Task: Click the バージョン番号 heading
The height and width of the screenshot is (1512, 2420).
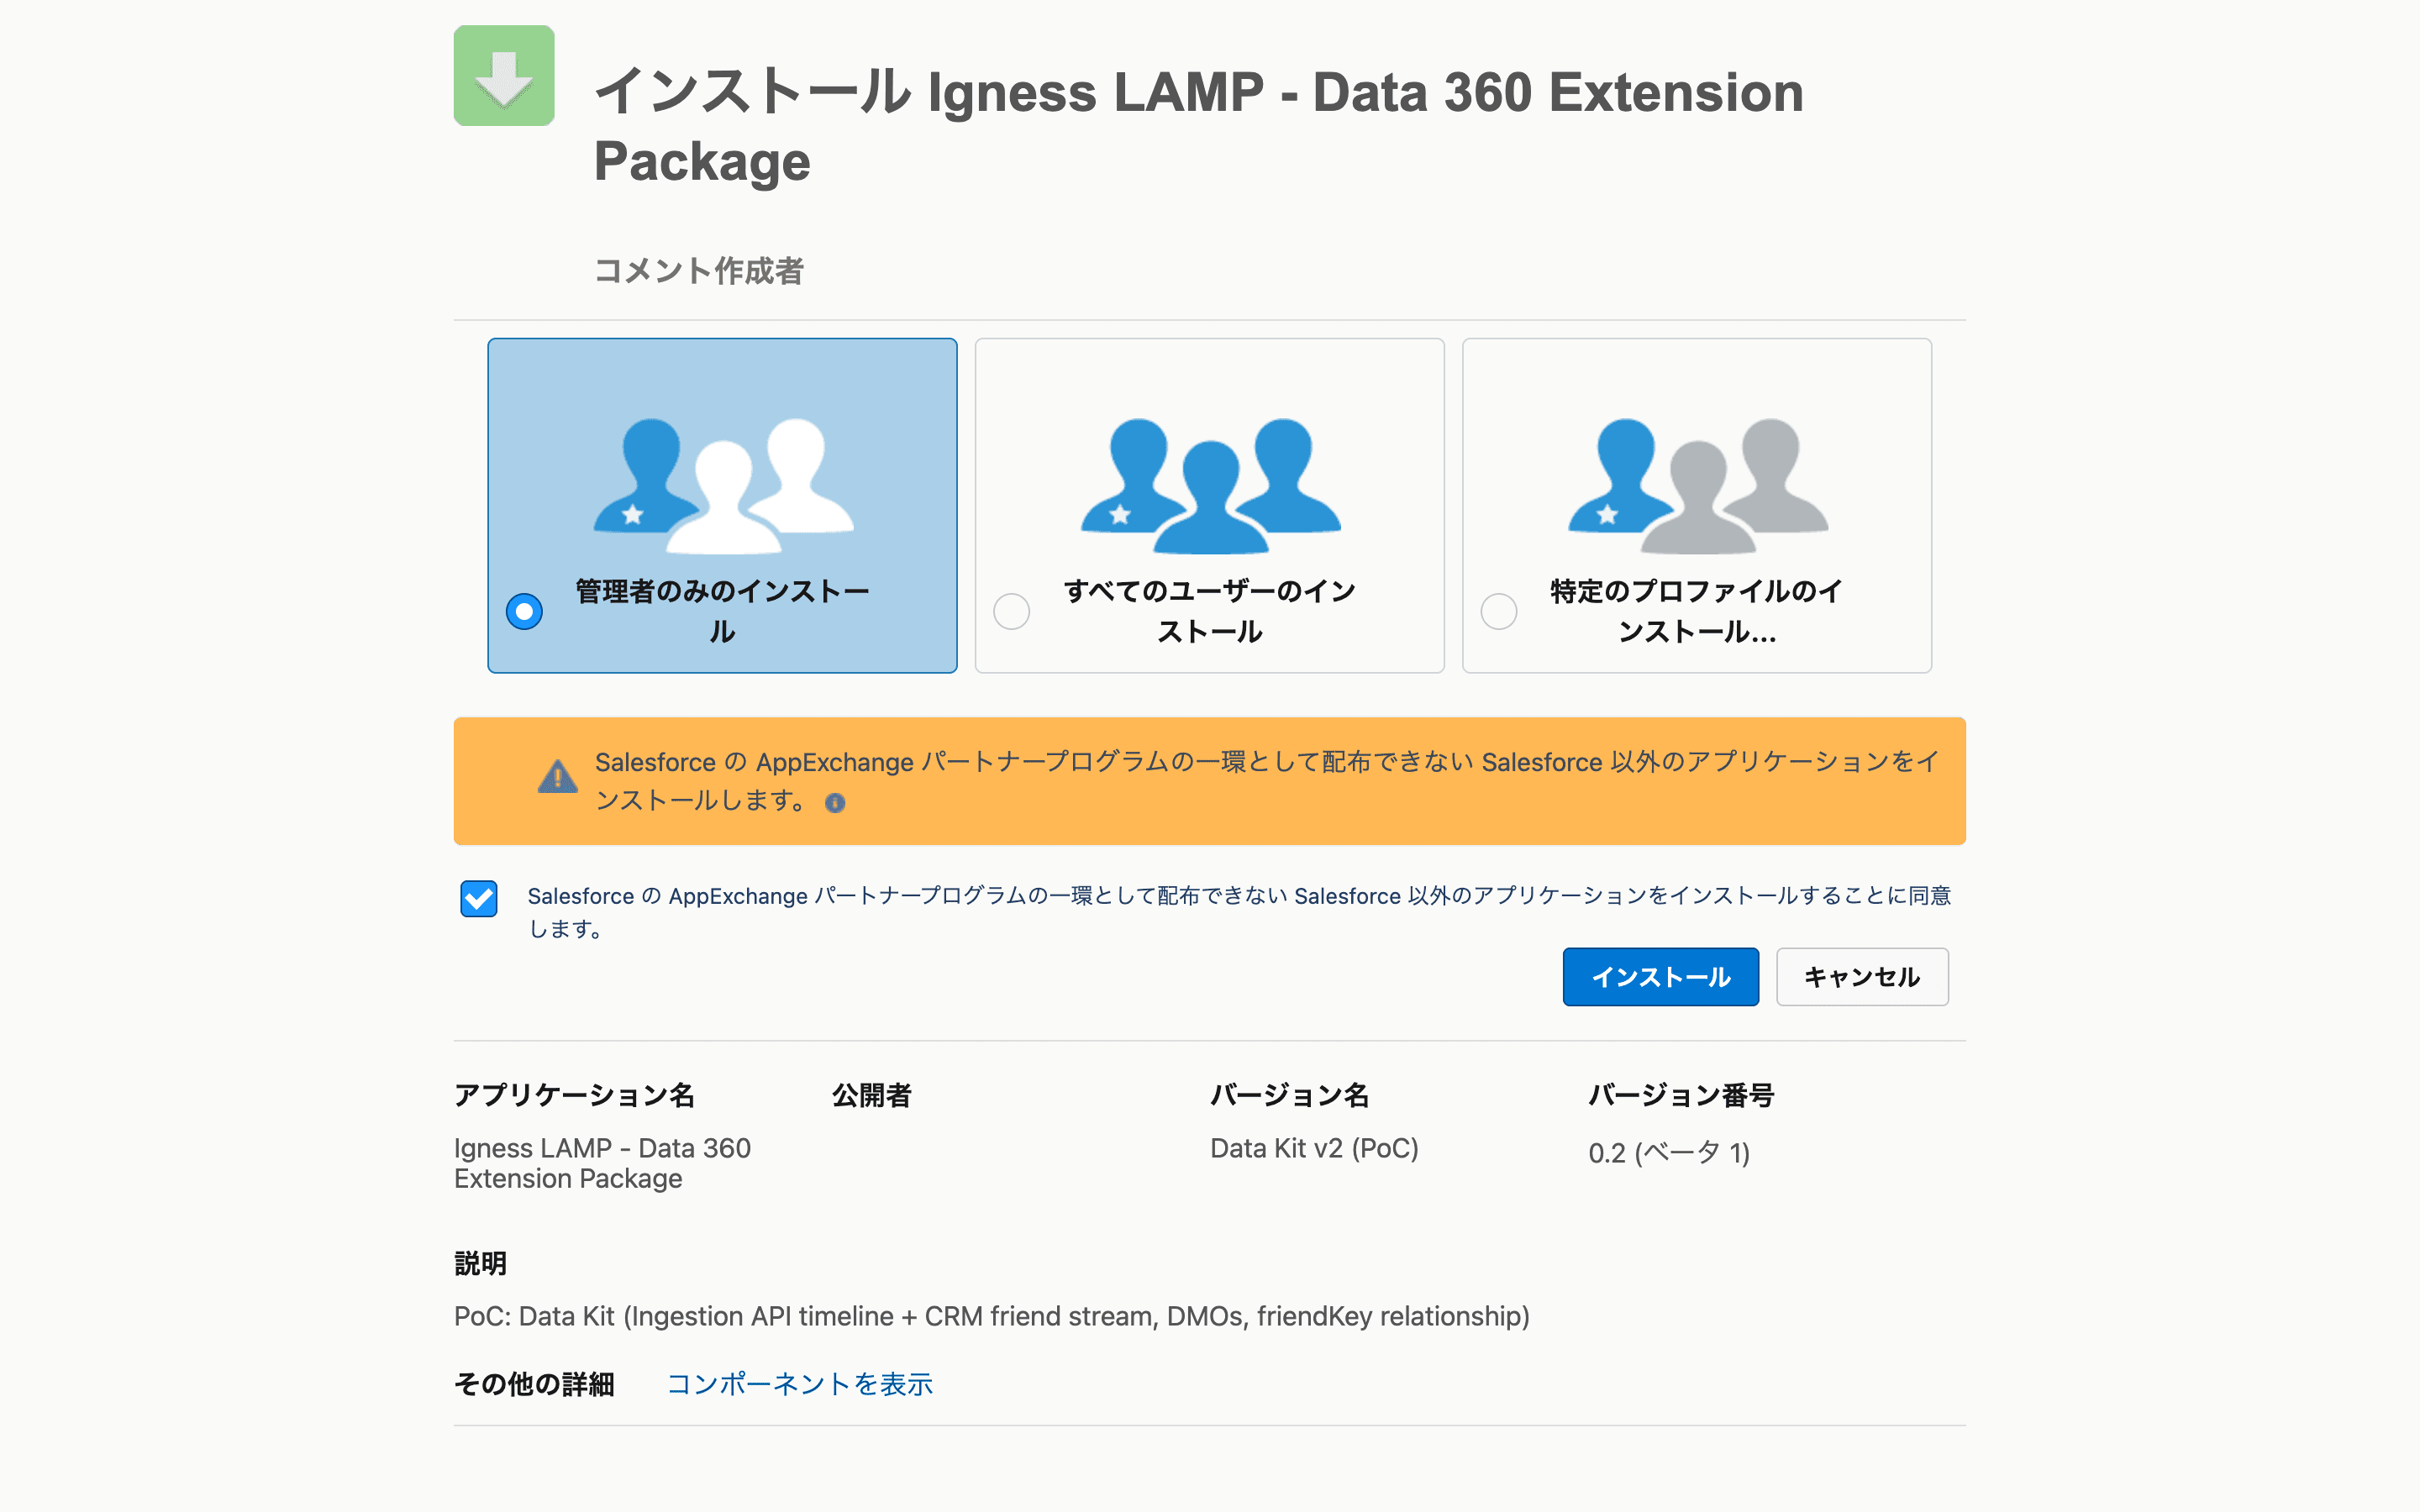Action: click(x=1682, y=1095)
